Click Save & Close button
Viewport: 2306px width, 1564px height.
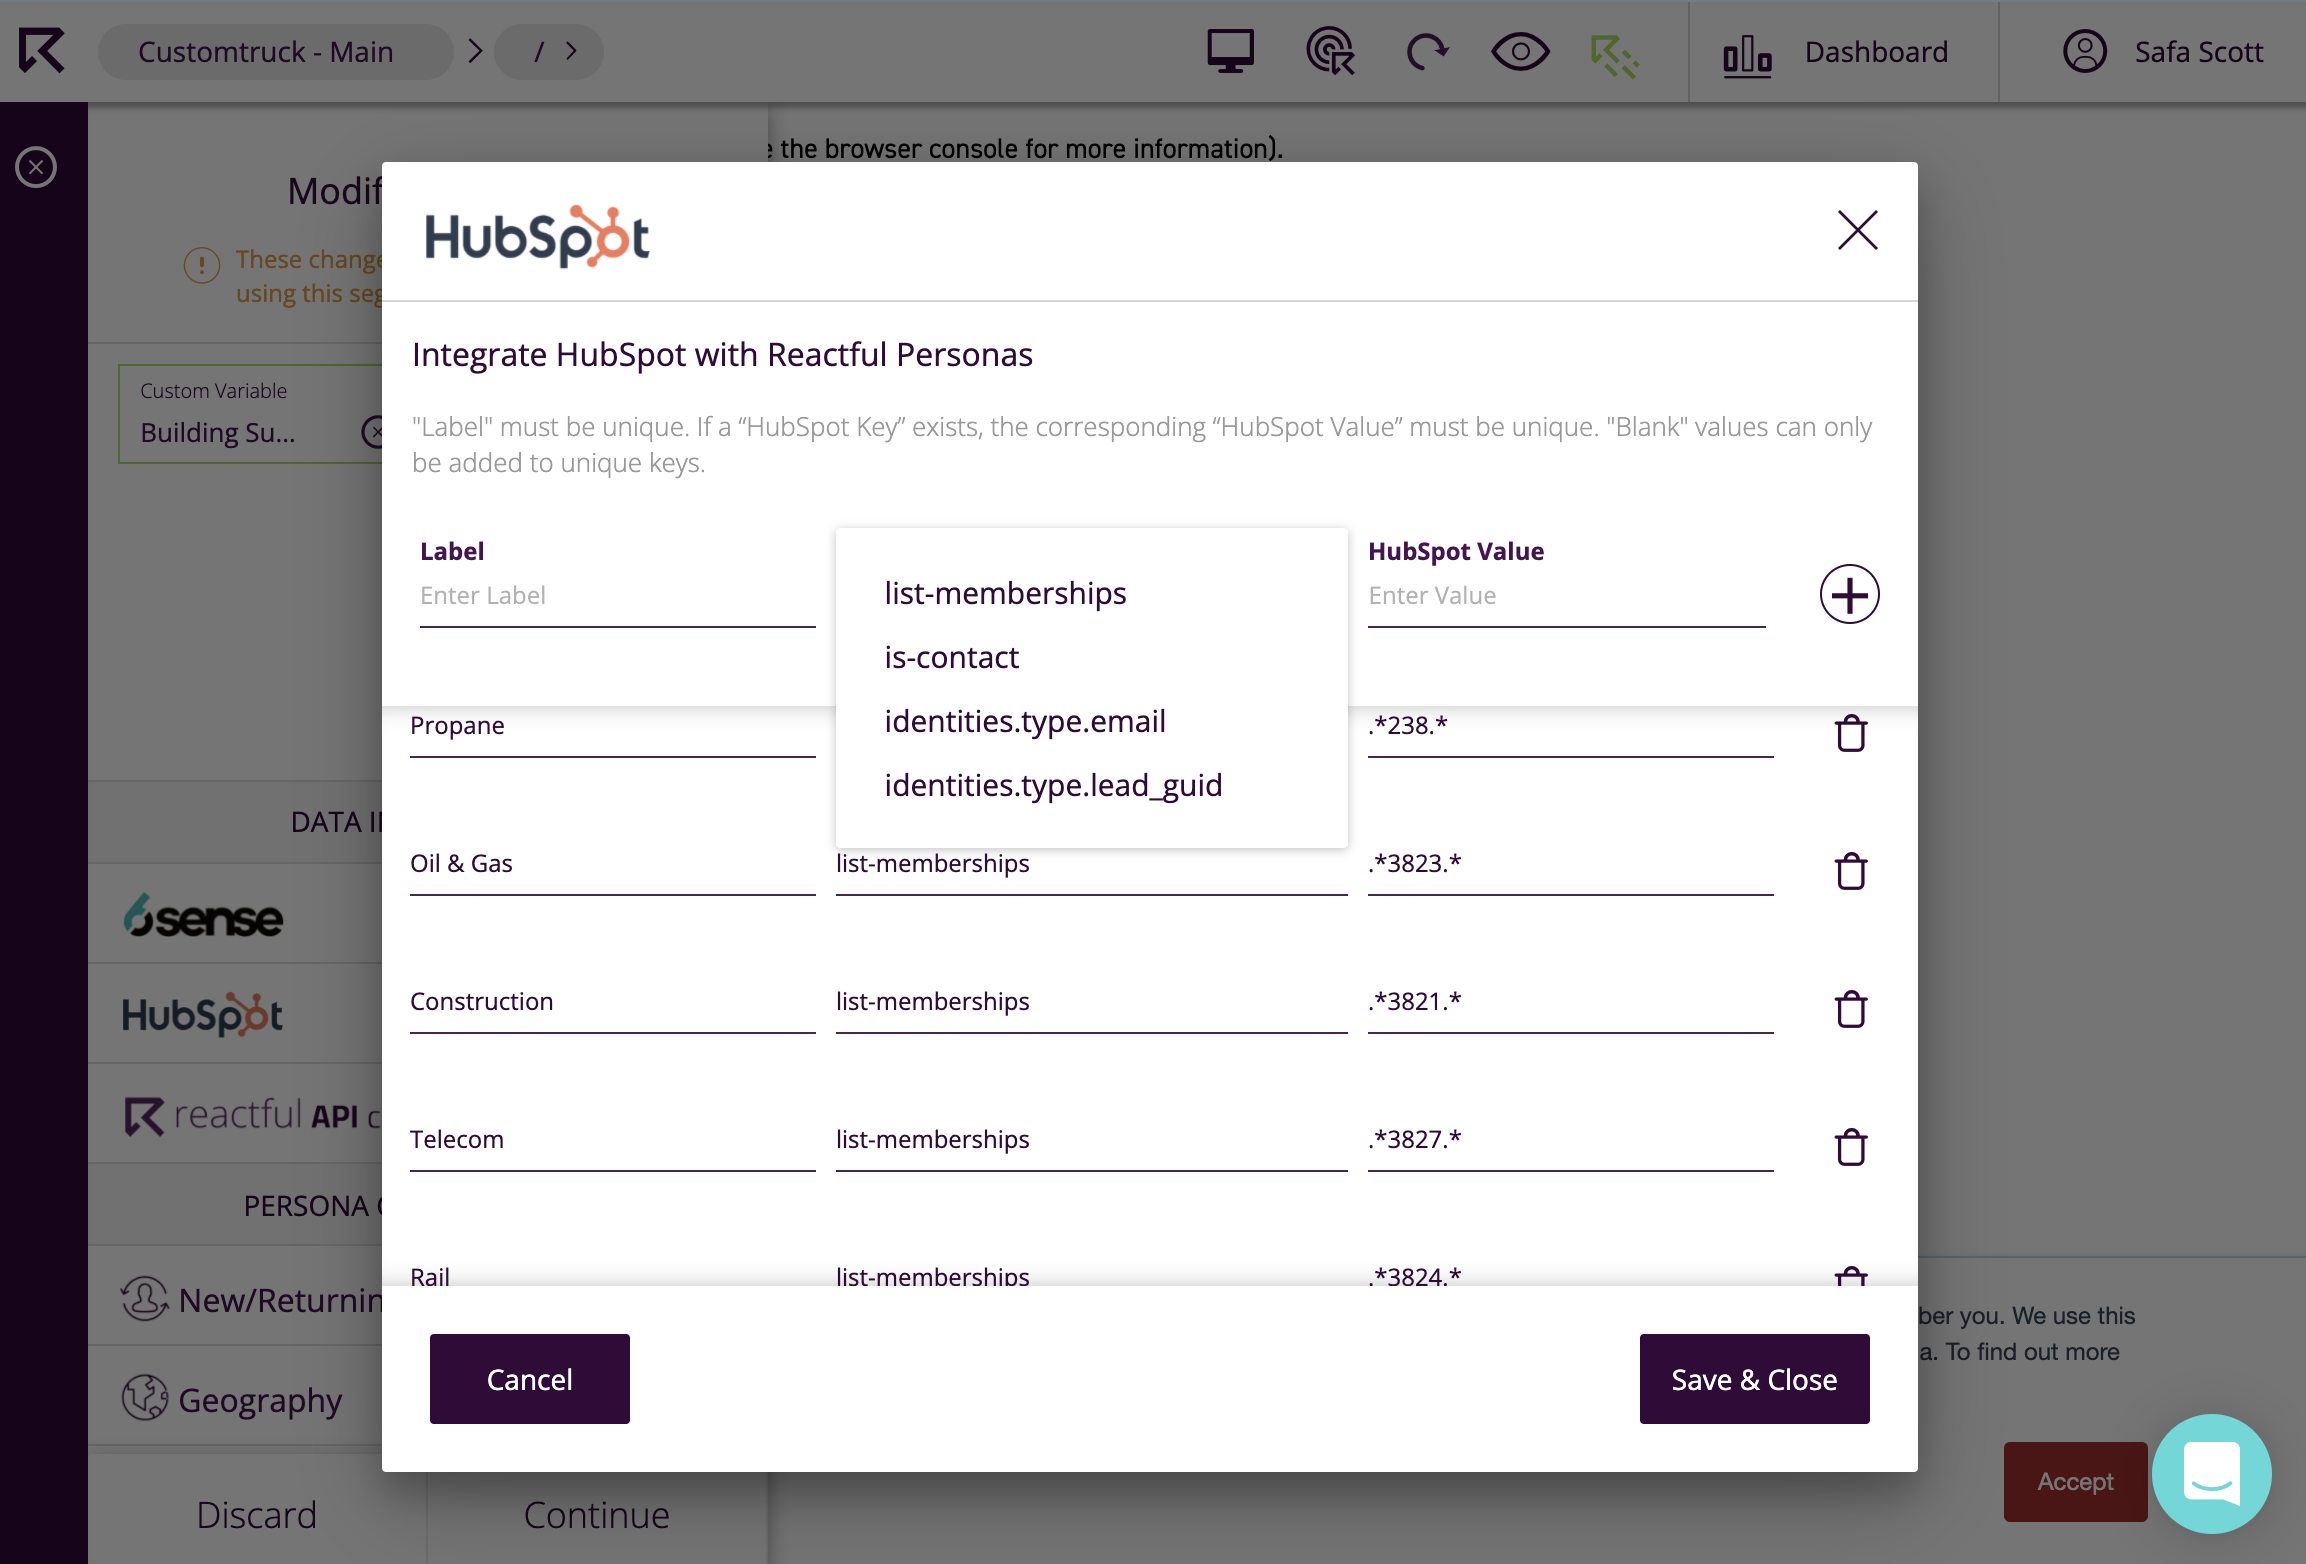1754,1379
